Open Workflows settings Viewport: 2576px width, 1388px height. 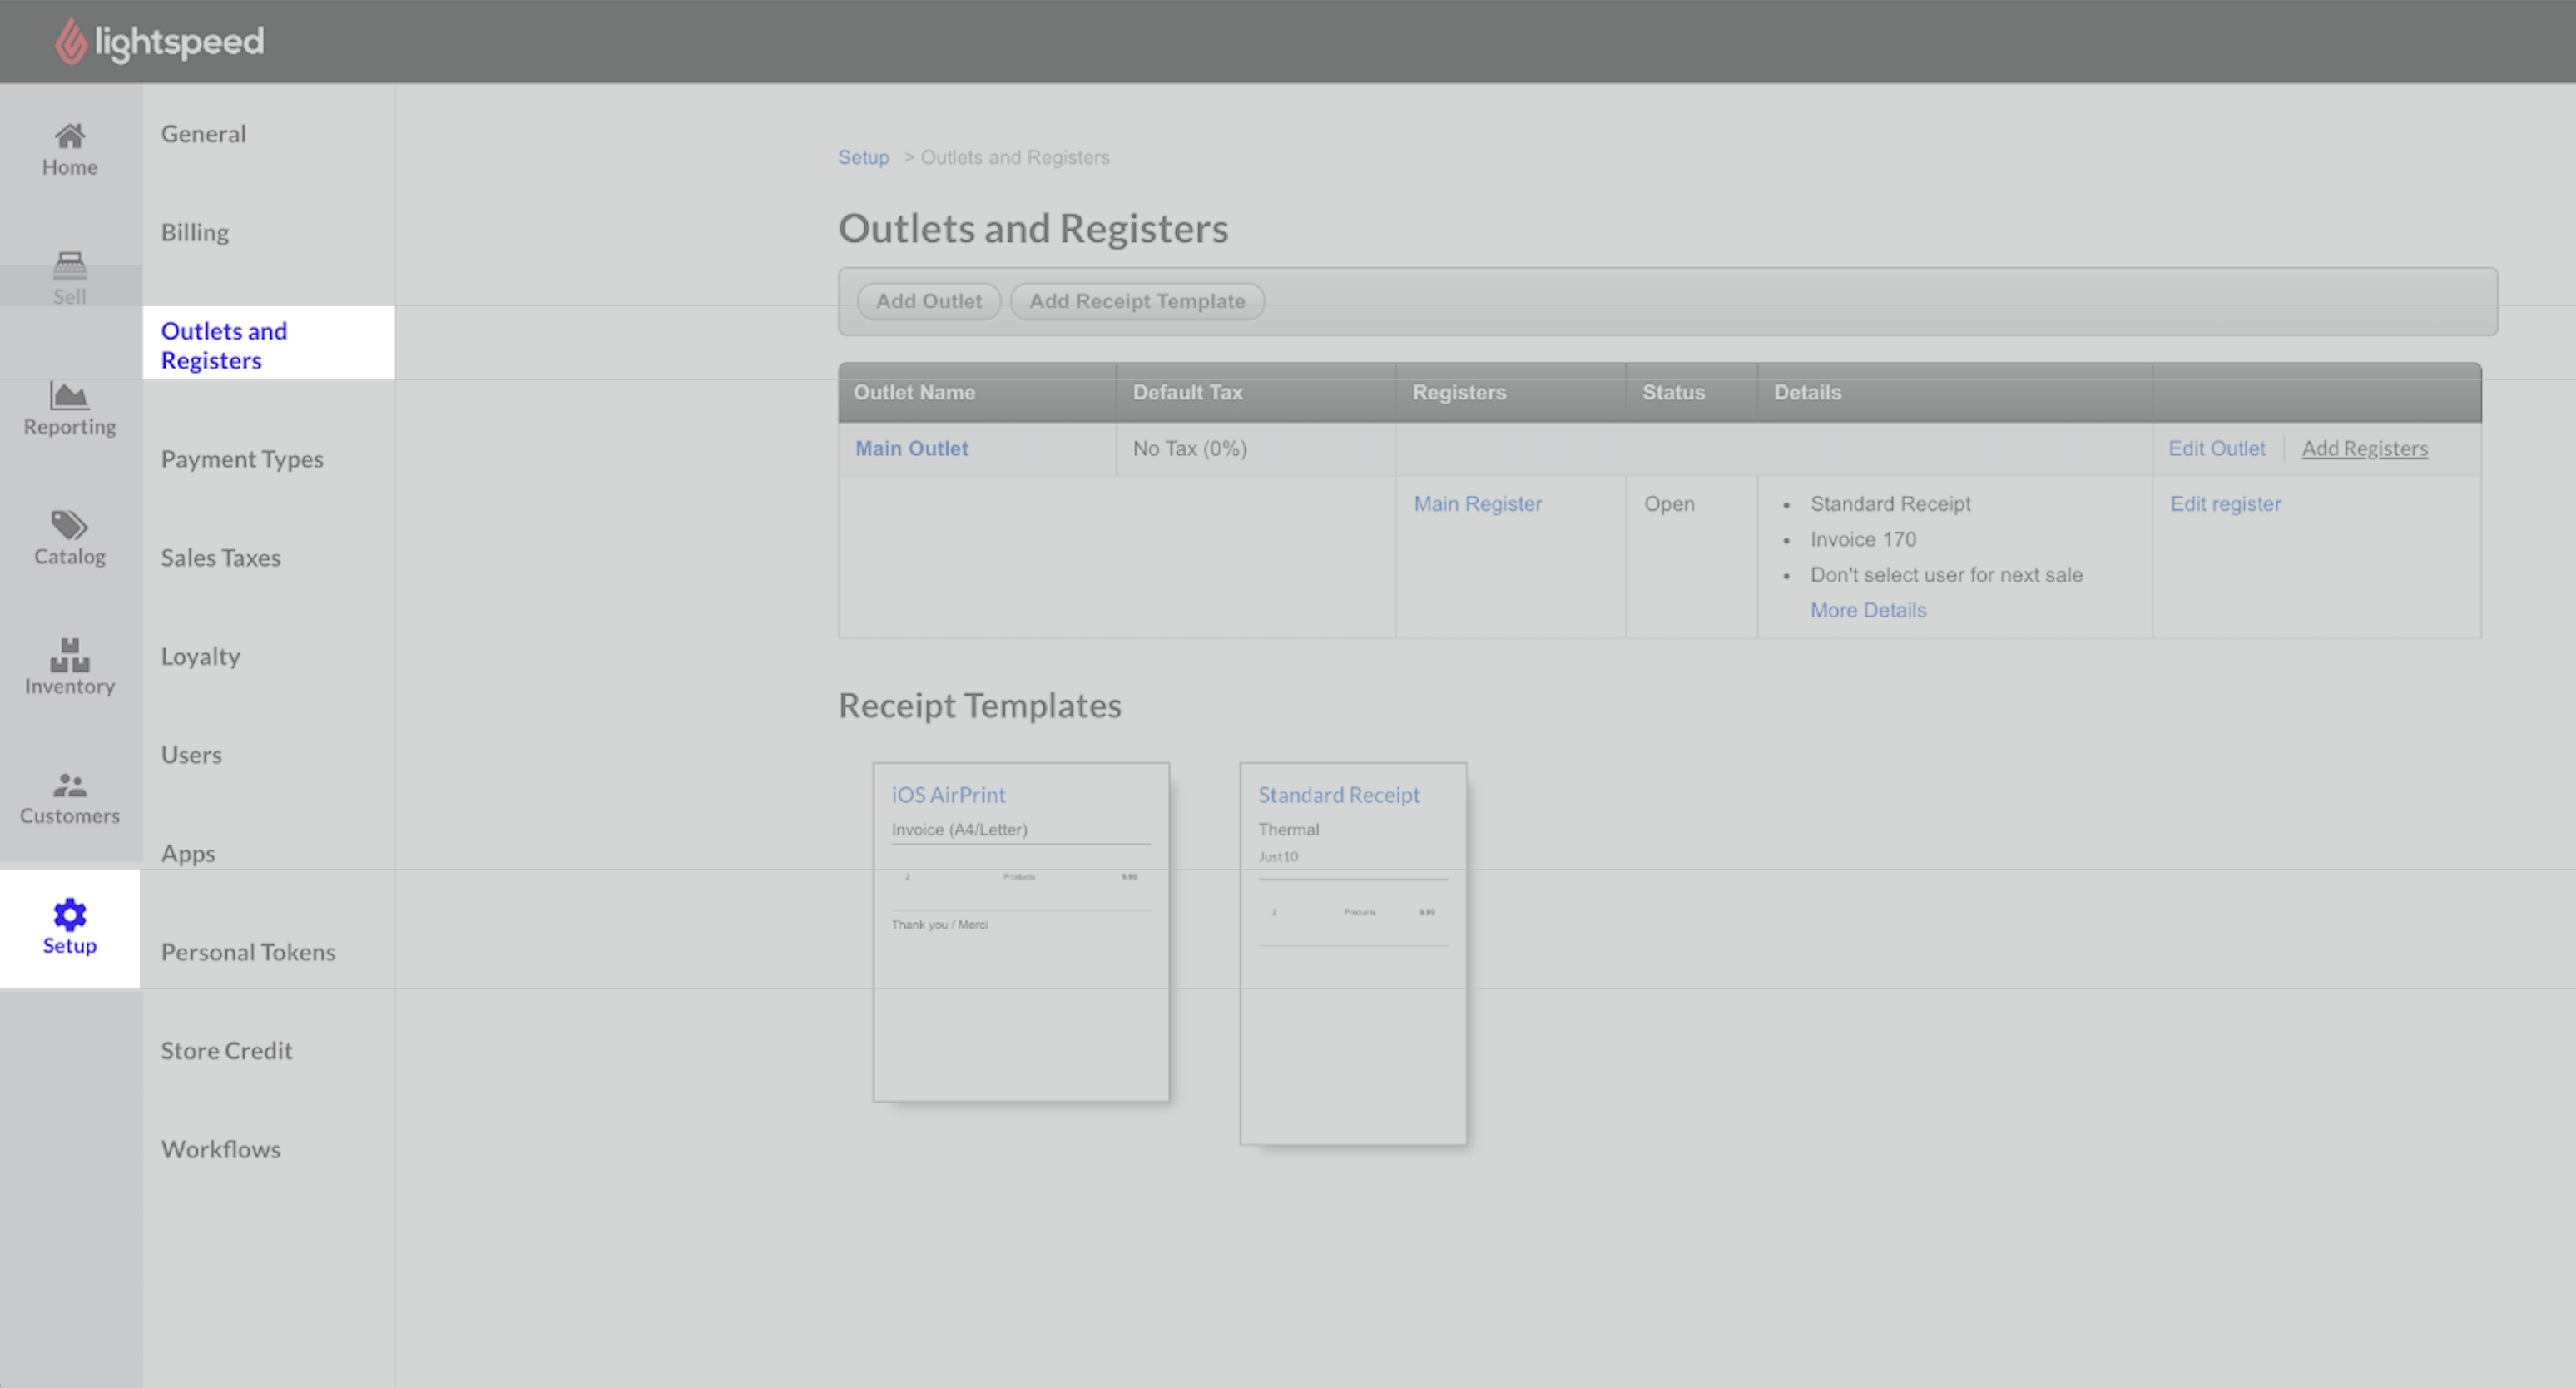tap(221, 1149)
